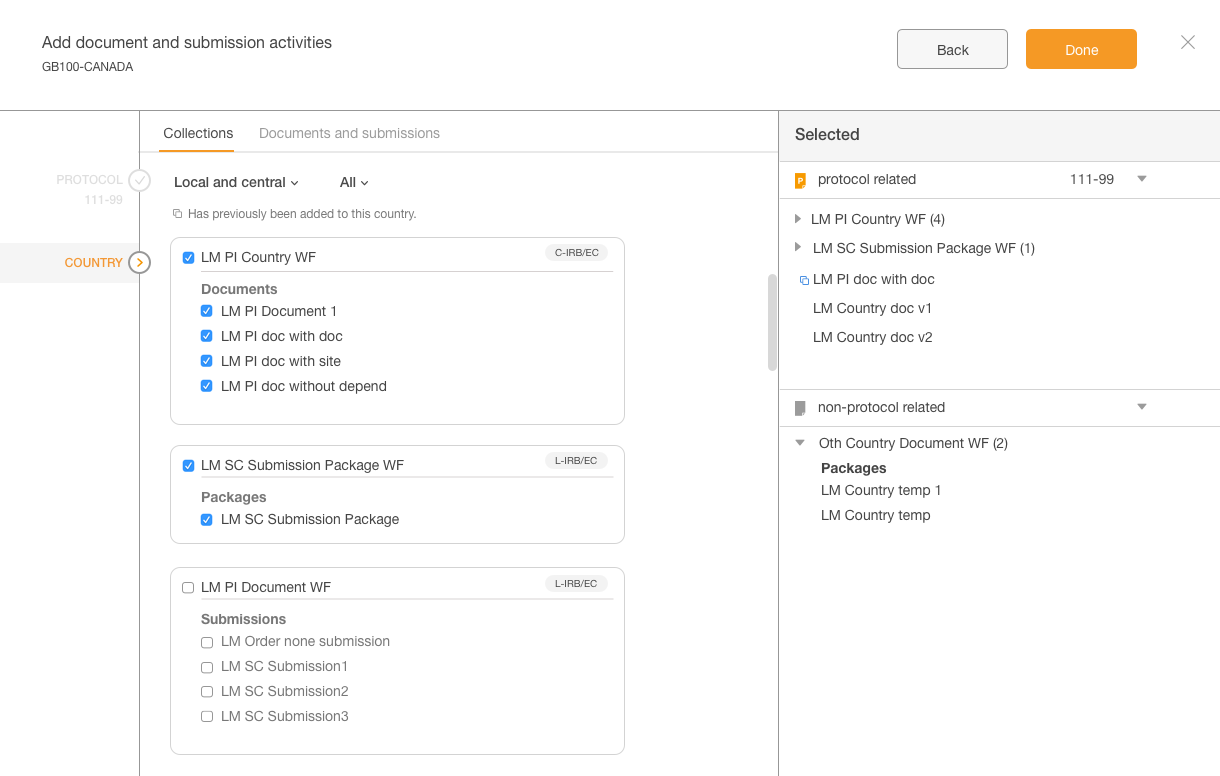Image resolution: width=1220 pixels, height=776 pixels.
Task: Check the LM PI Document WF checkbox
Action: click(x=188, y=588)
